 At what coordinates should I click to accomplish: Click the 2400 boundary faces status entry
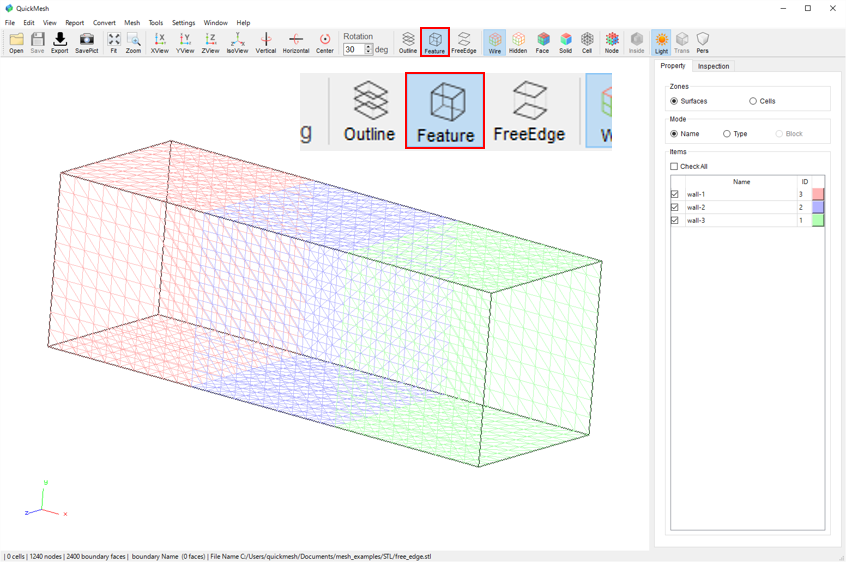pos(96,557)
